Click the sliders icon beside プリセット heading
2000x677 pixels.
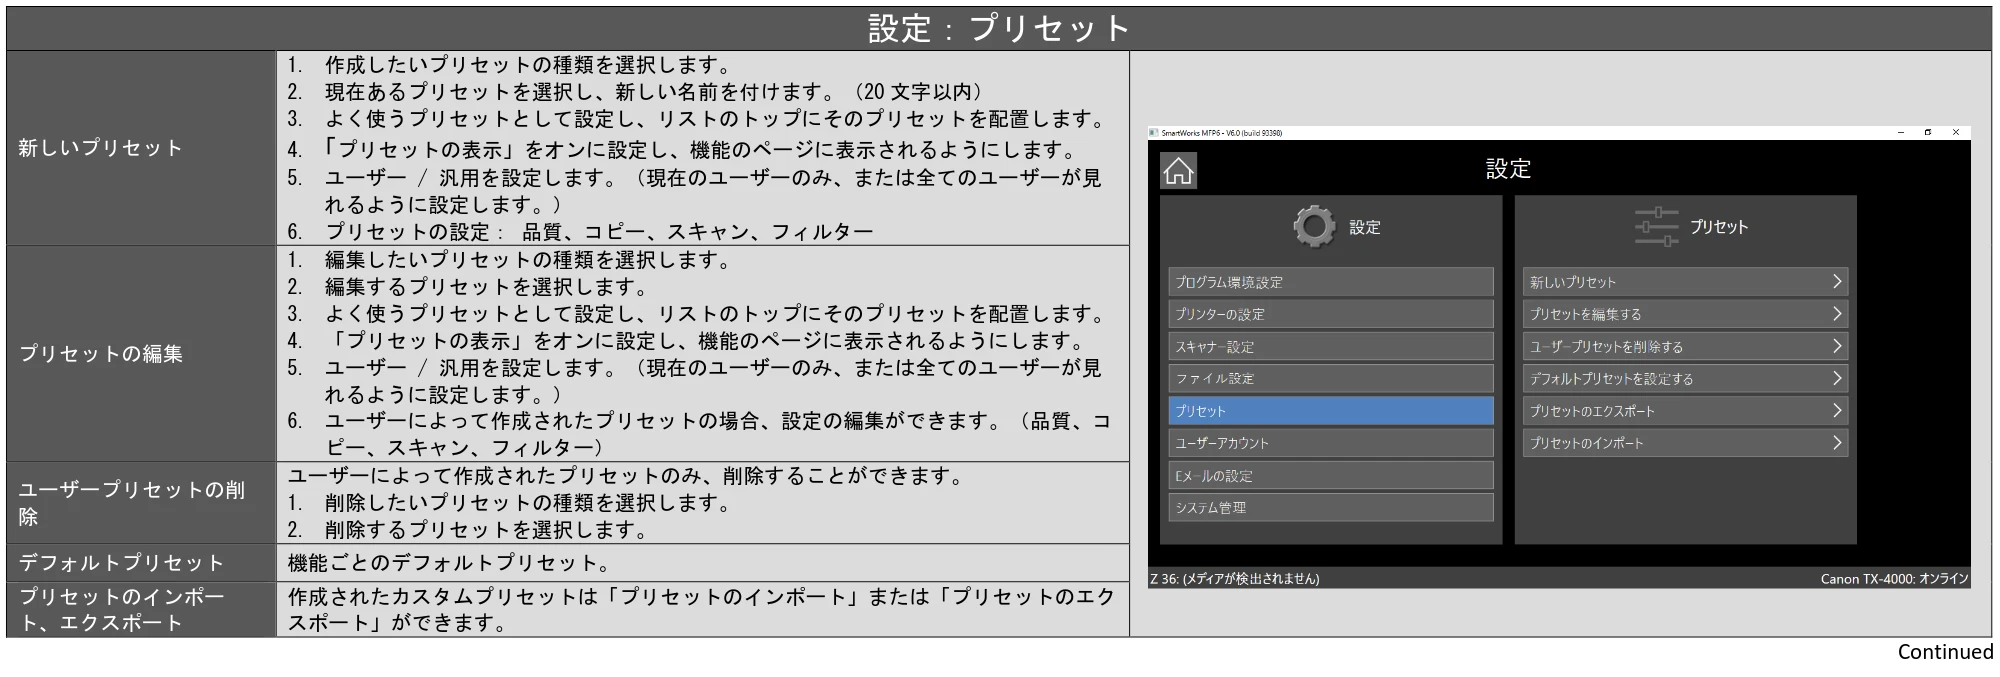pos(1656,227)
